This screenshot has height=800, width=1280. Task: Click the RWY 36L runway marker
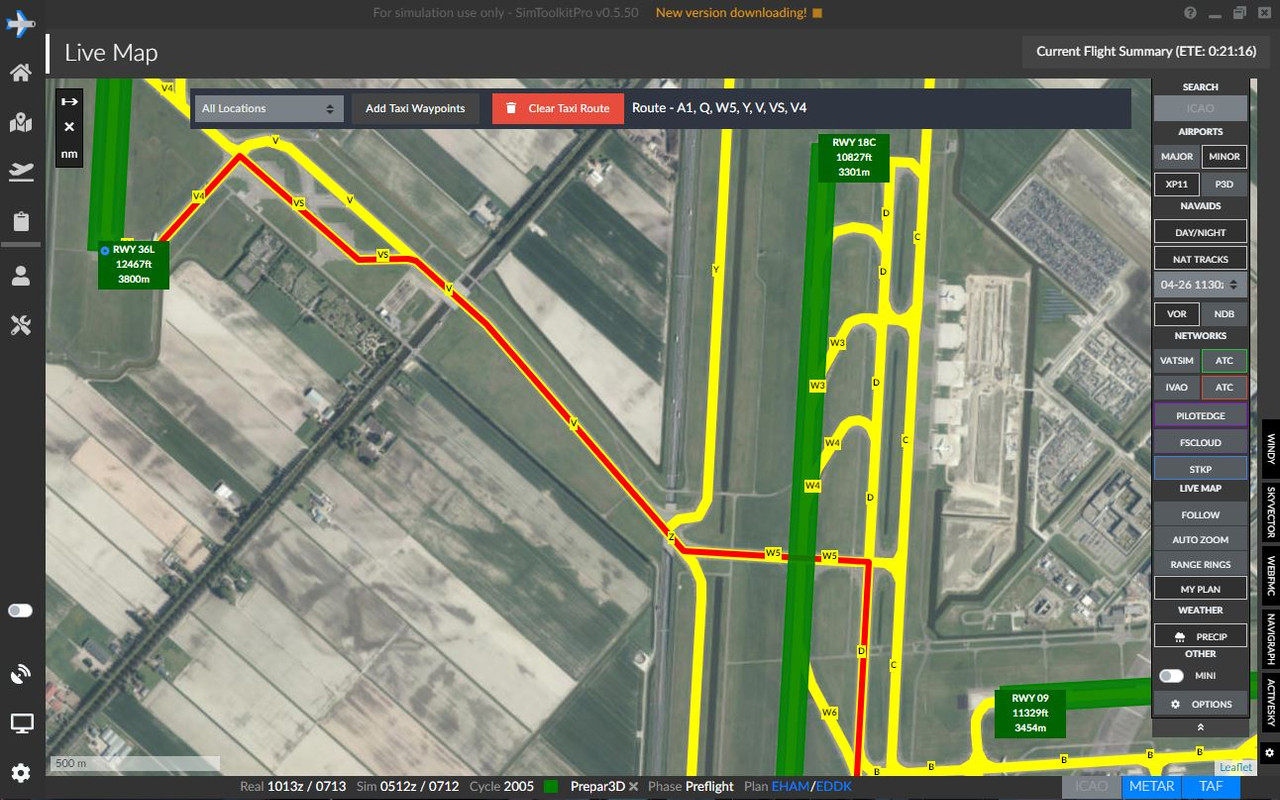pyautogui.click(x=133, y=264)
